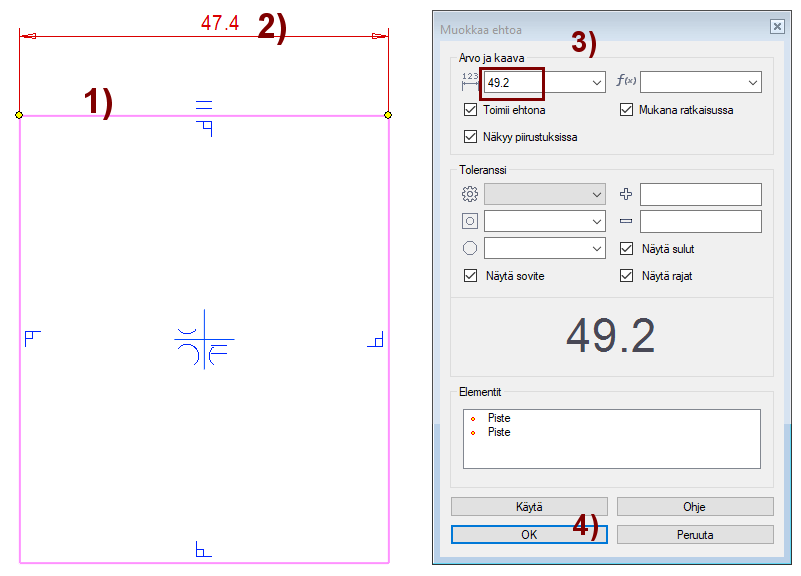Screen dimensions: 801x576
Task: Click the 47.4 dimension value in sketch
Action: click(x=220, y=23)
